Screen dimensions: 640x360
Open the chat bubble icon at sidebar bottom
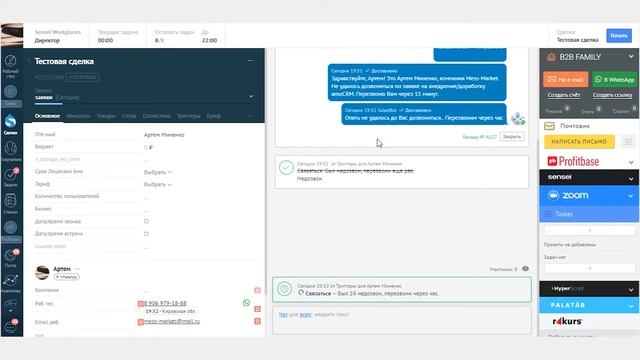[11, 327]
